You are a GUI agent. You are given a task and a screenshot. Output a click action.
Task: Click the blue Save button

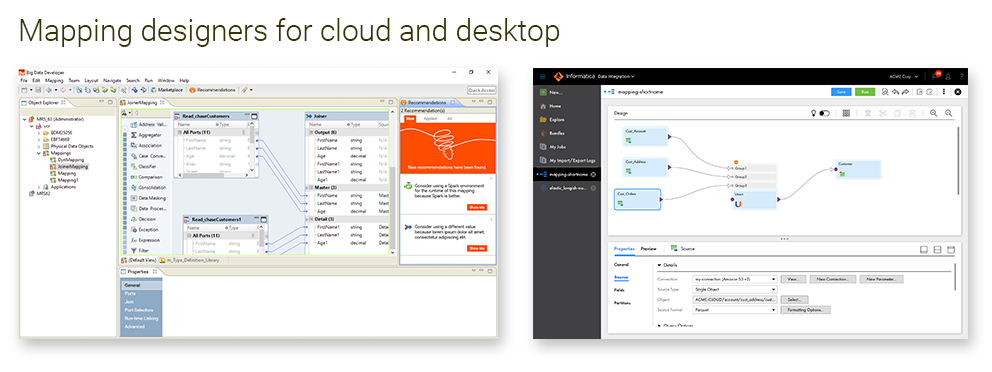tap(841, 92)
